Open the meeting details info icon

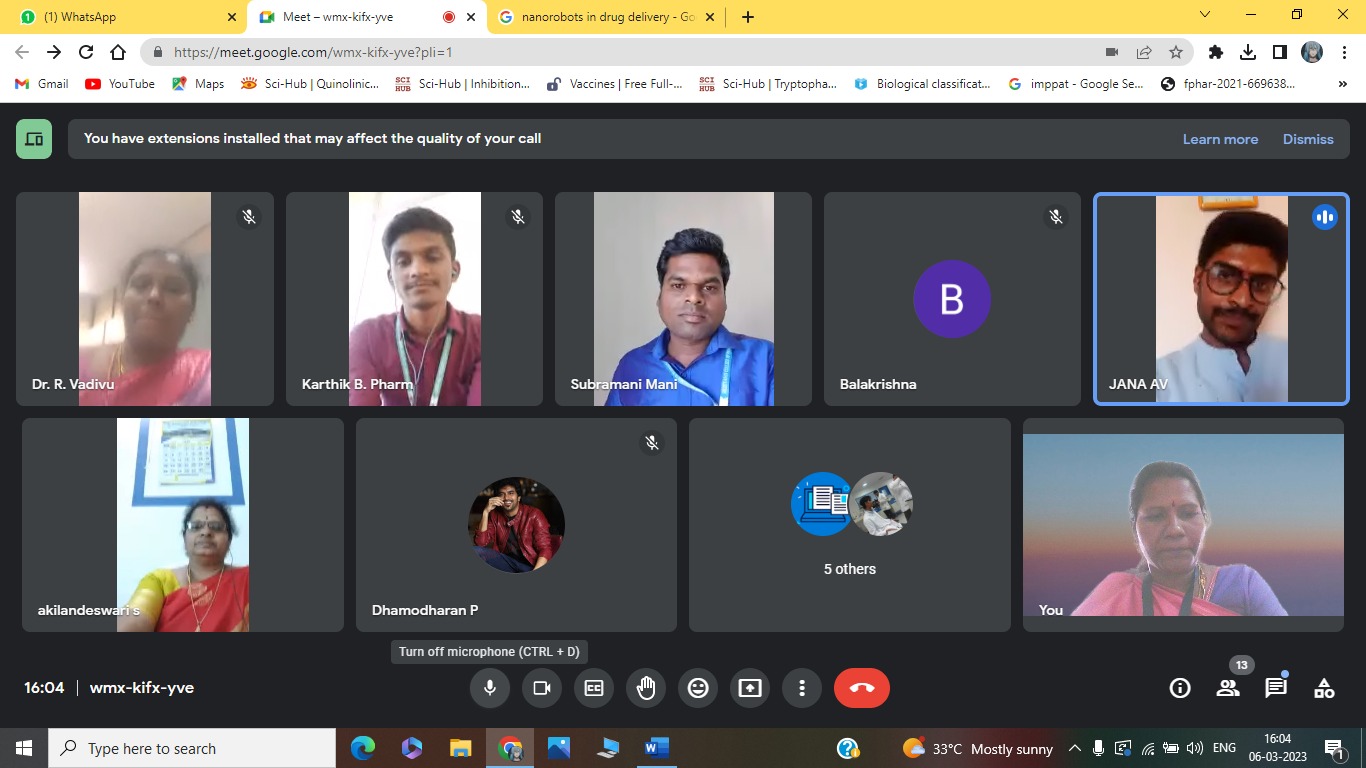point(1180,688)
